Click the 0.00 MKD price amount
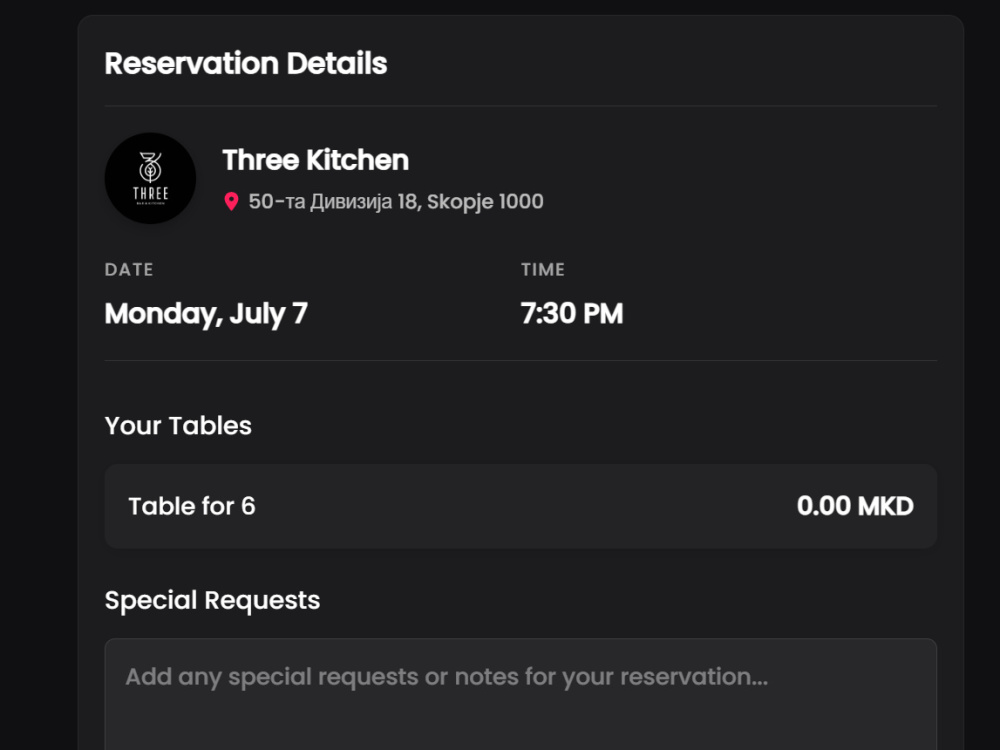Screen dimensions: 1000x750 point(855,506)
